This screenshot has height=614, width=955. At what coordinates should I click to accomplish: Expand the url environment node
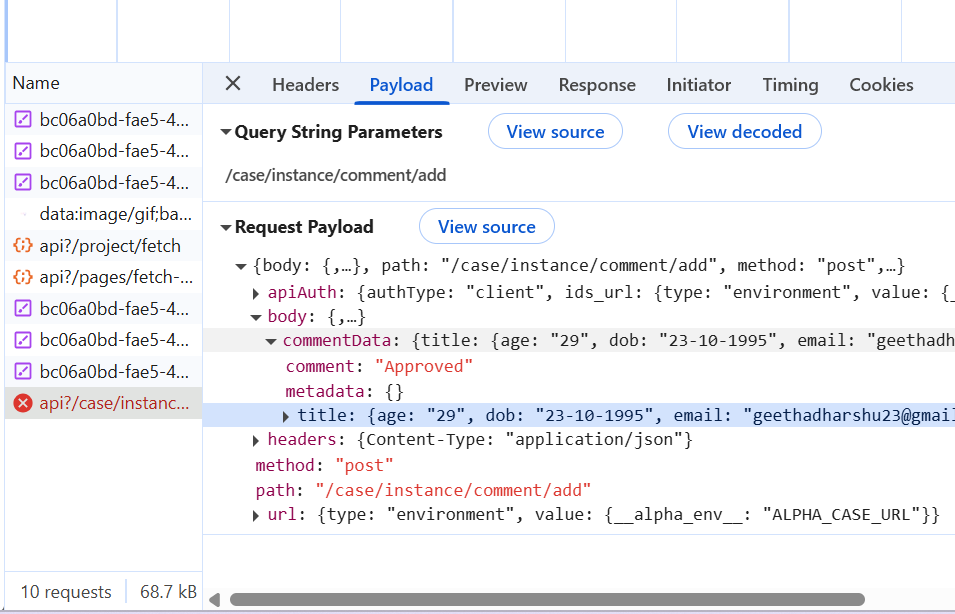(256, 515)
